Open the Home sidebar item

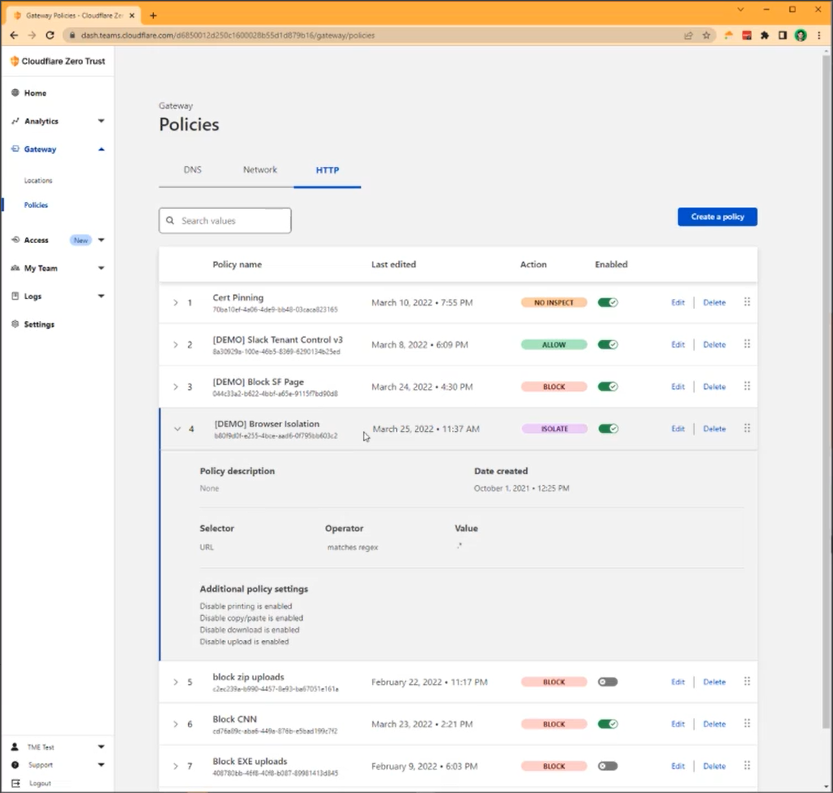coord(35,93)
